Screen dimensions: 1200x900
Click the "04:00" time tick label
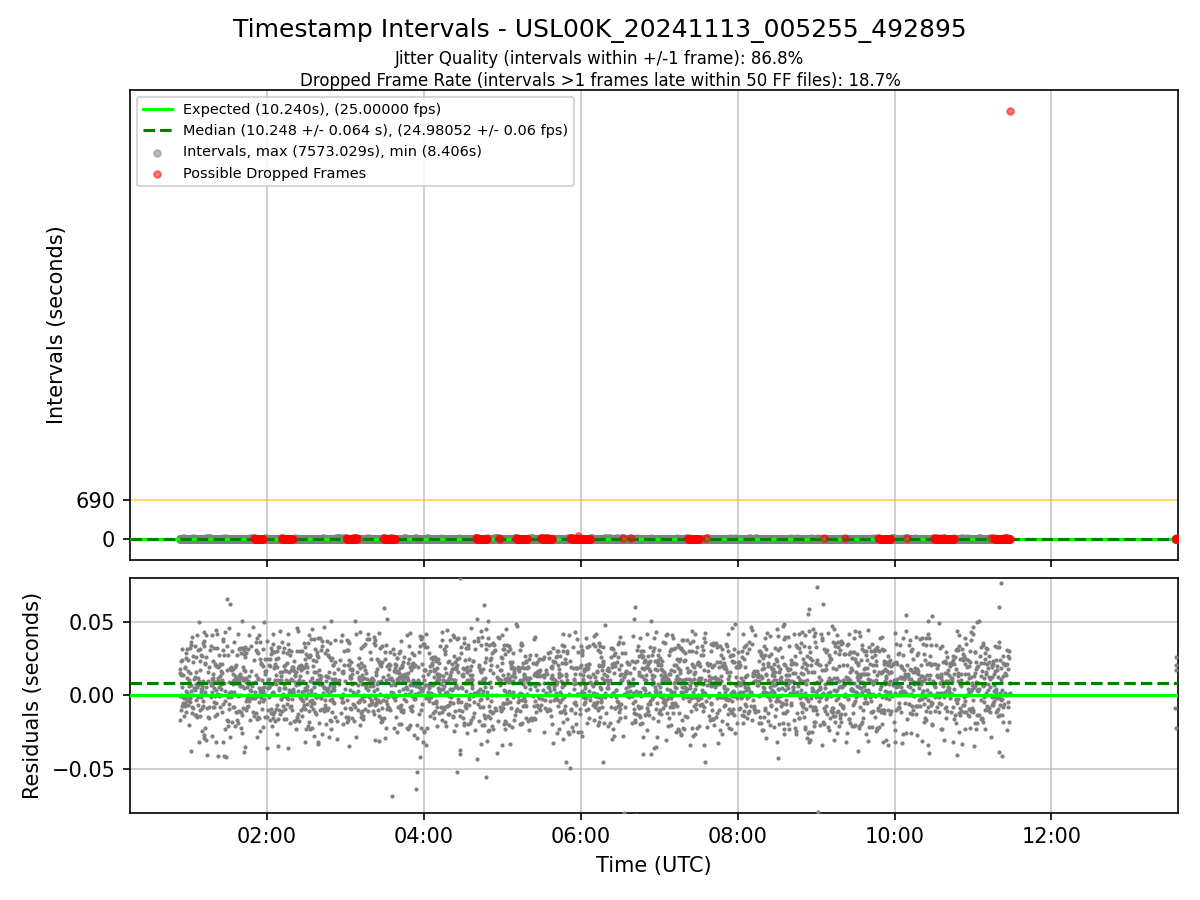[x=424, y=834]
